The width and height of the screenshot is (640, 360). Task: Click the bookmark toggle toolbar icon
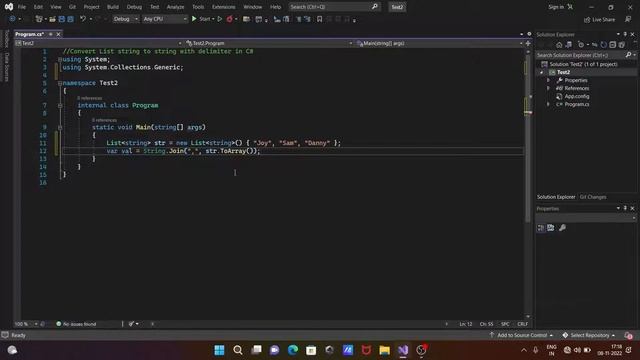click(320, 19)
